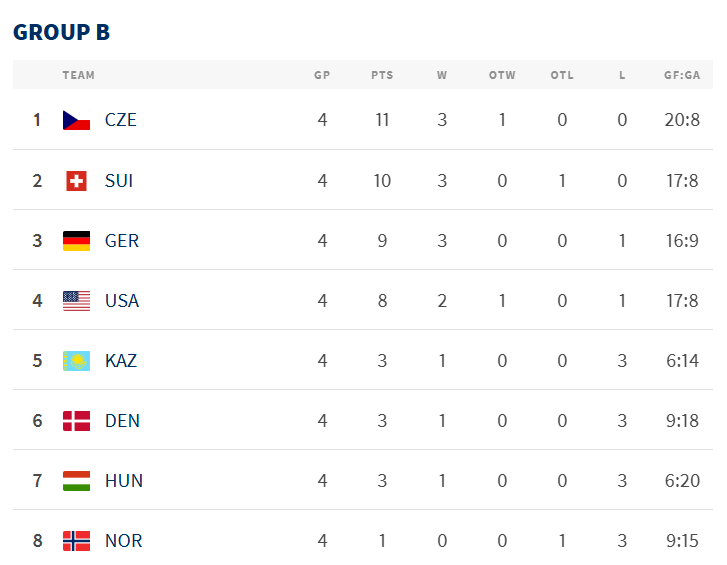Click the OTW column header
Viewport: 727px width, 565px height.
pyautogui.click(x=502, y=75)
